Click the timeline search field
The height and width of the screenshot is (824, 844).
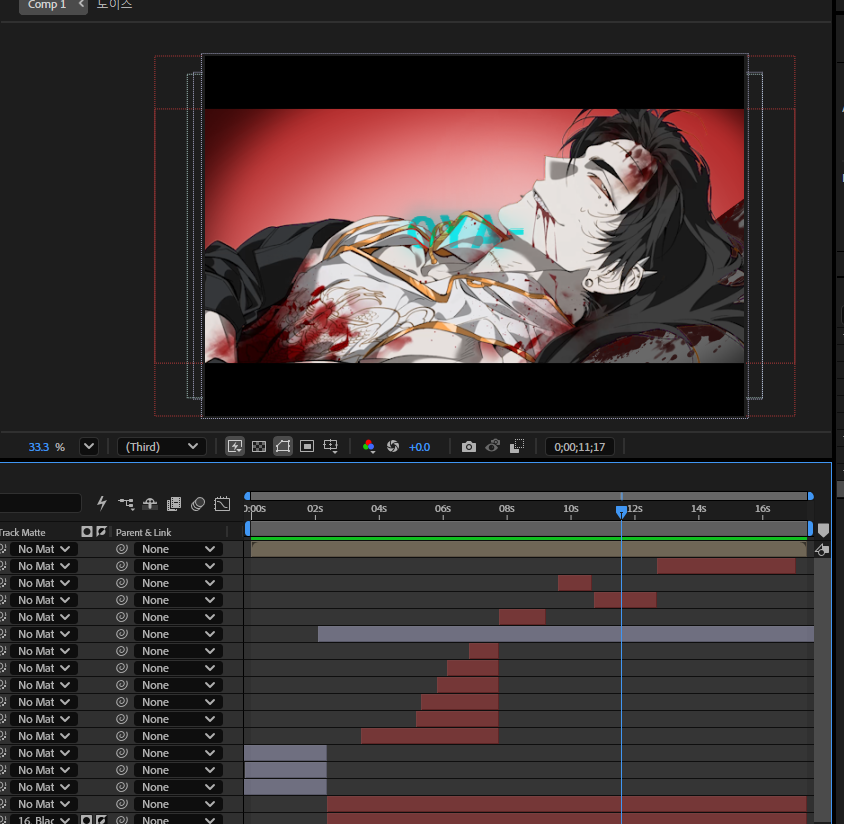[40, 503]
